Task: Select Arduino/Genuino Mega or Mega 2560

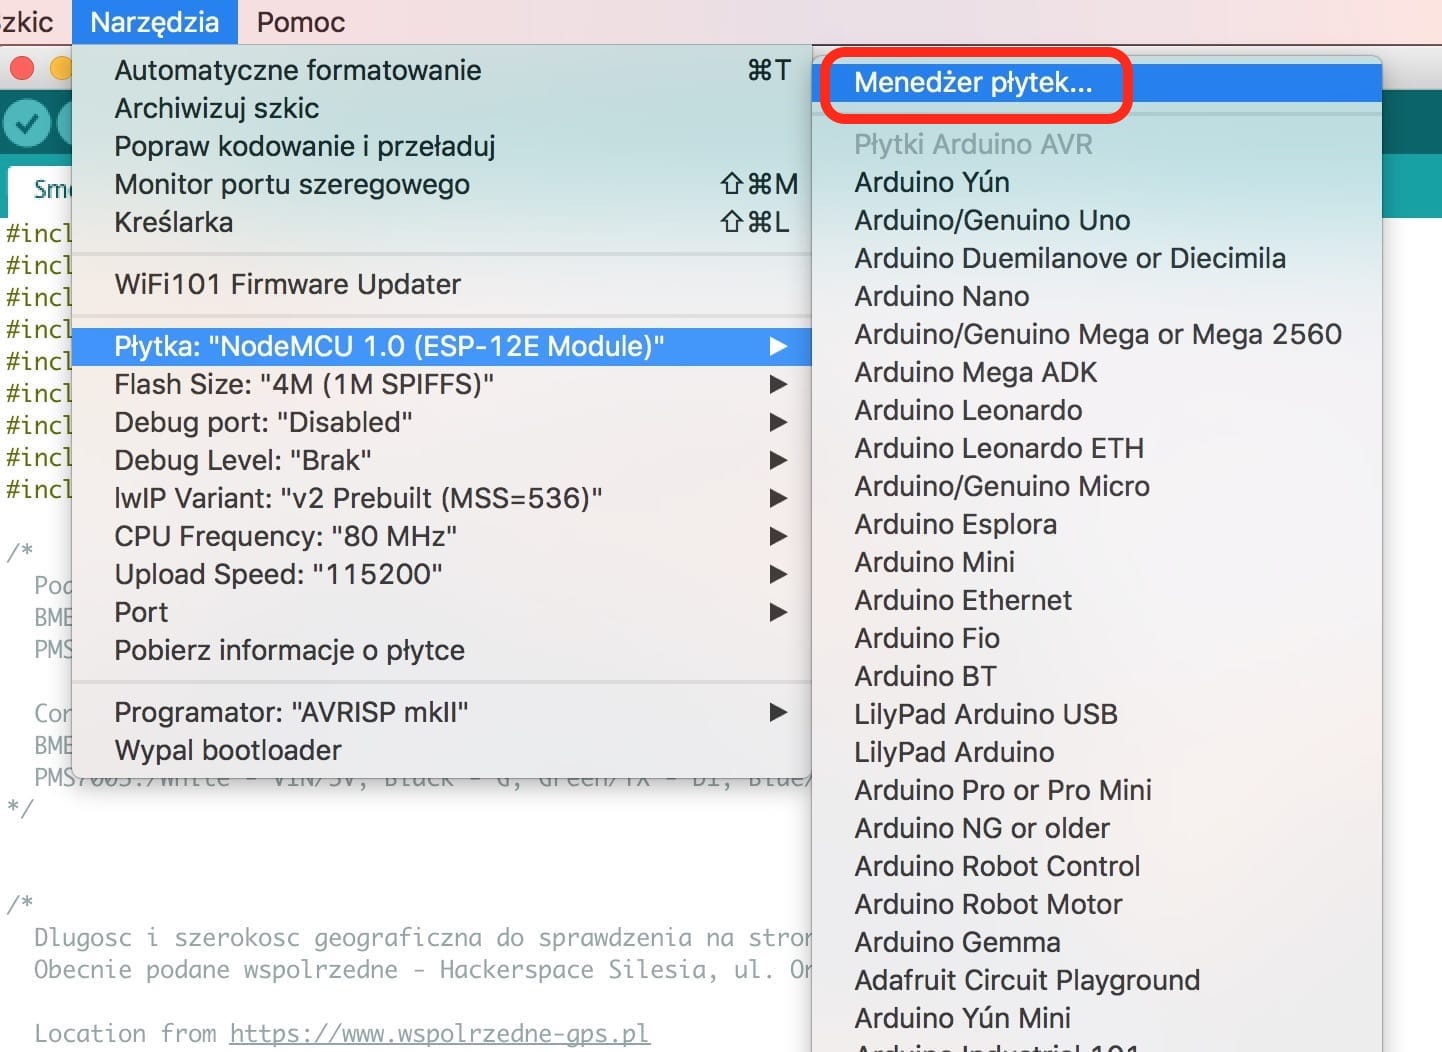Action: [x=1097, y=334]
